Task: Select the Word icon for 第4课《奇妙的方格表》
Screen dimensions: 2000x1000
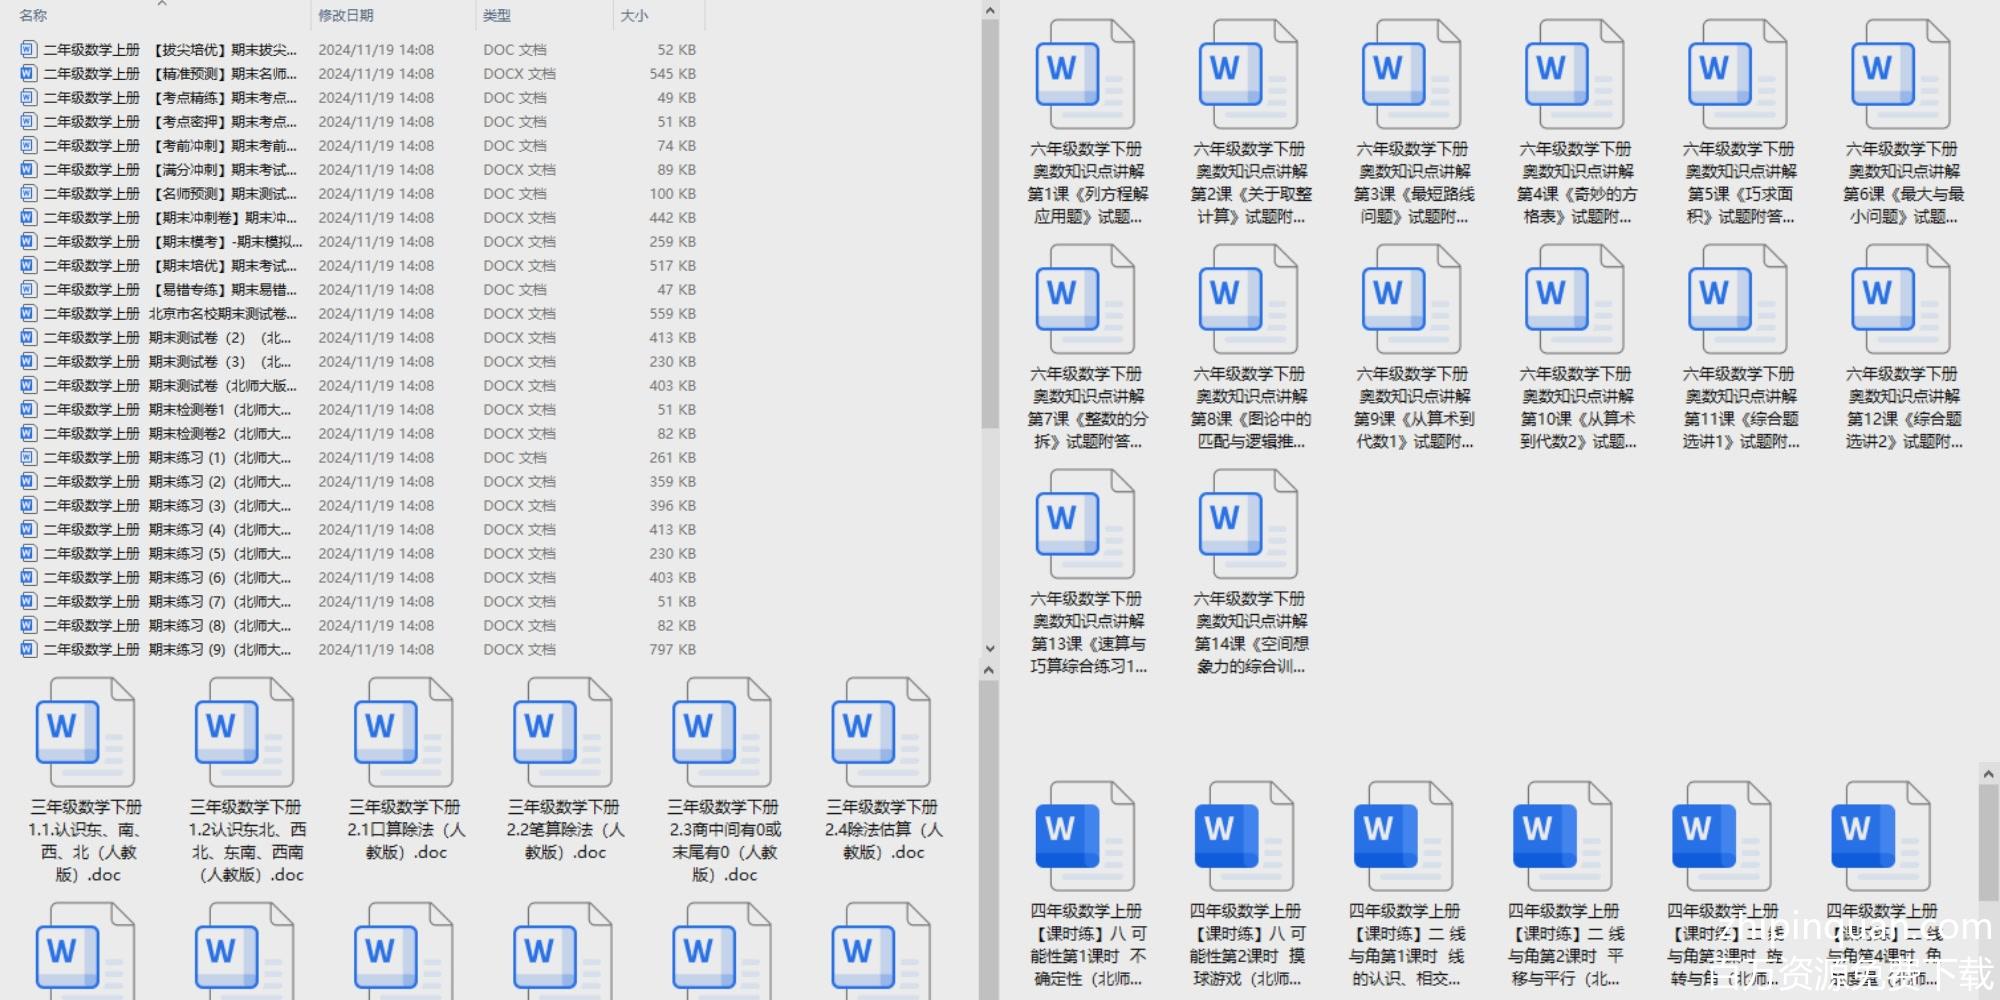Action: pos(1574,75)
